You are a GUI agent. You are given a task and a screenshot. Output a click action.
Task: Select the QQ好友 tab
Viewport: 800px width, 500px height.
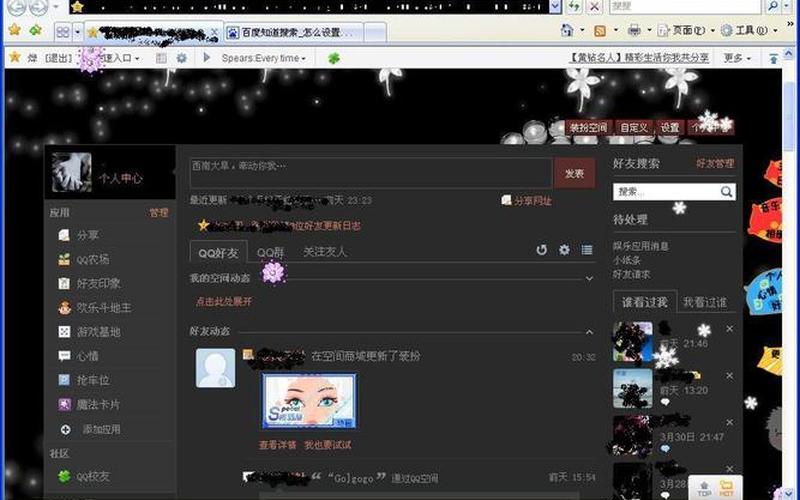(x=218, y=252)
